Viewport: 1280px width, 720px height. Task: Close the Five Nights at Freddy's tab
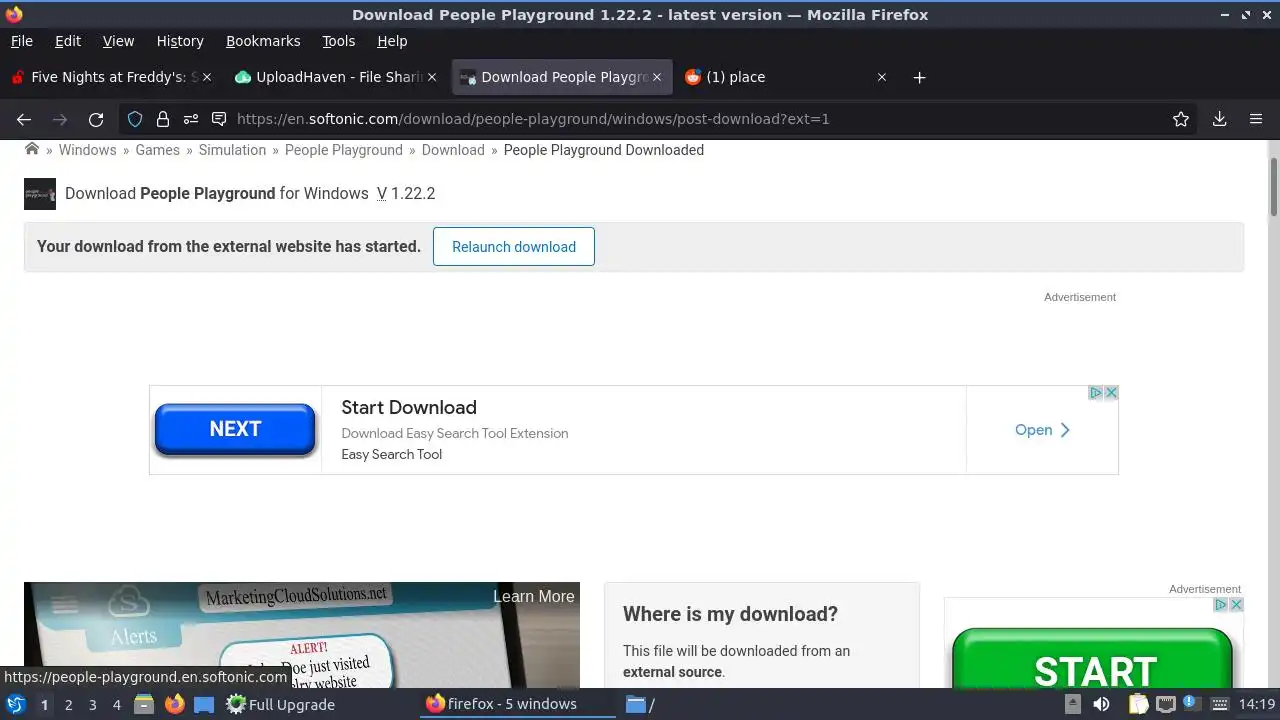[x=207, y=77]
